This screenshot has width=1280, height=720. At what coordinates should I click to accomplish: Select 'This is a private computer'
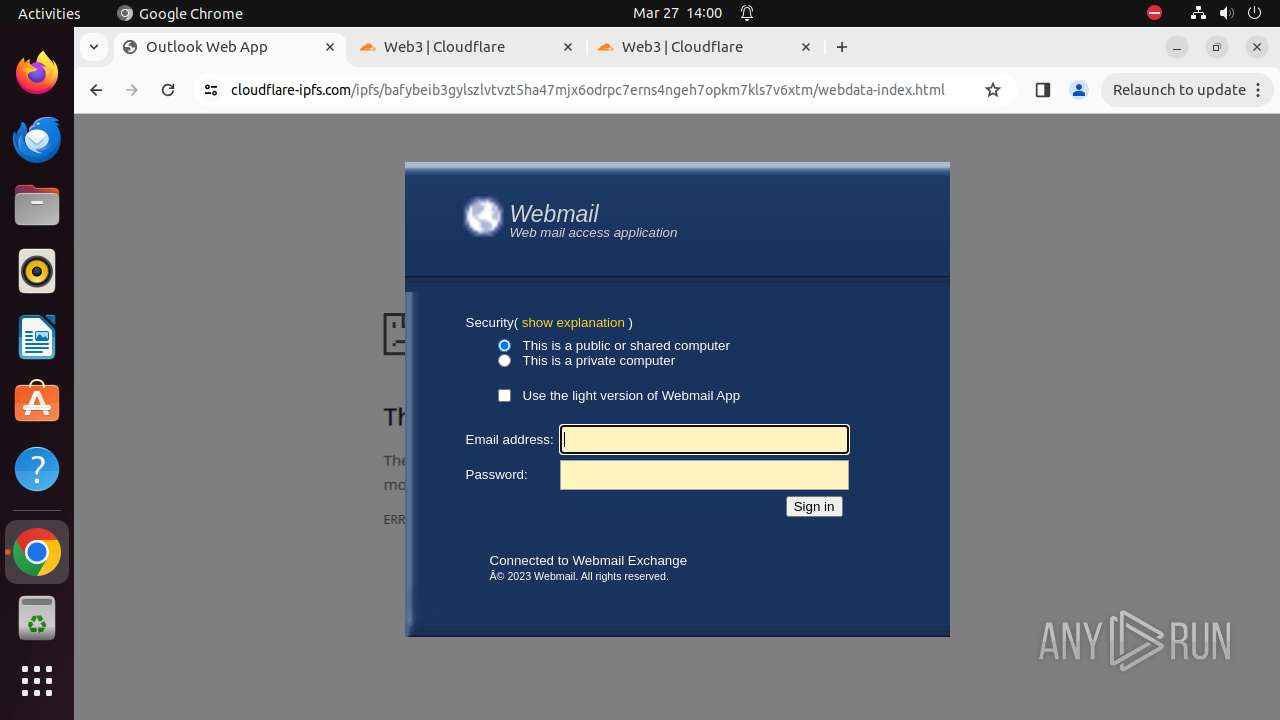pyautogui.click(x=504, y=360)
